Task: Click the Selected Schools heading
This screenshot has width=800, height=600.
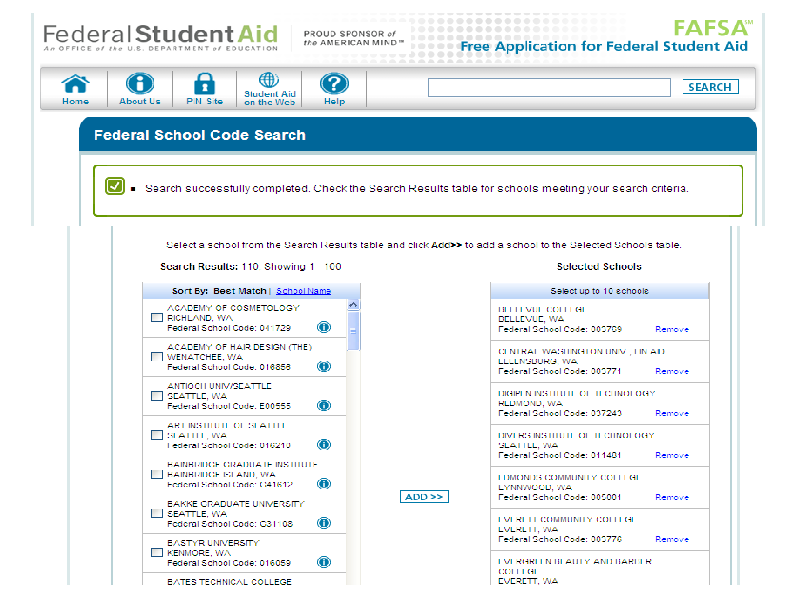Action: coord(599,266)
